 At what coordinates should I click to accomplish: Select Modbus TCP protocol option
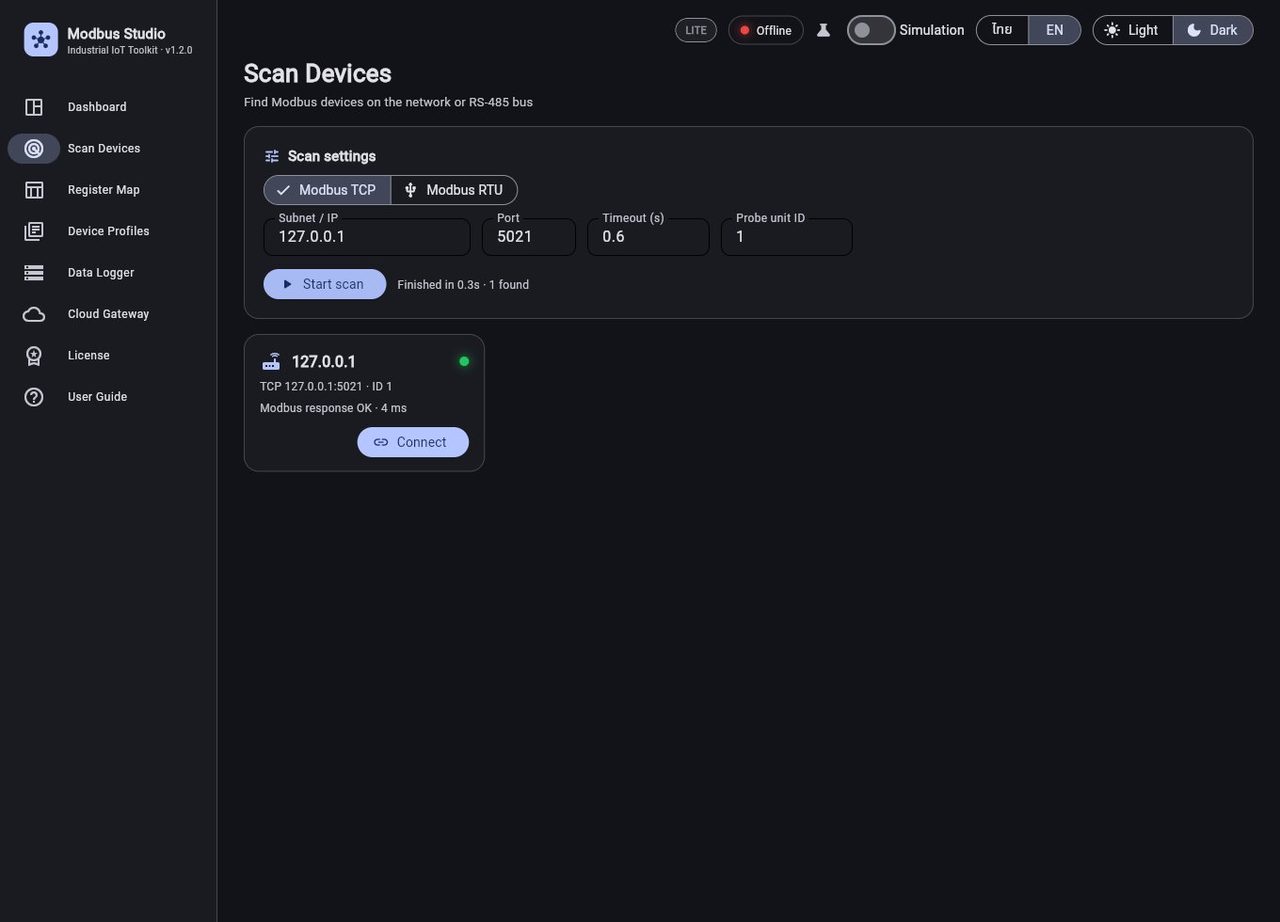pos(327,190)
